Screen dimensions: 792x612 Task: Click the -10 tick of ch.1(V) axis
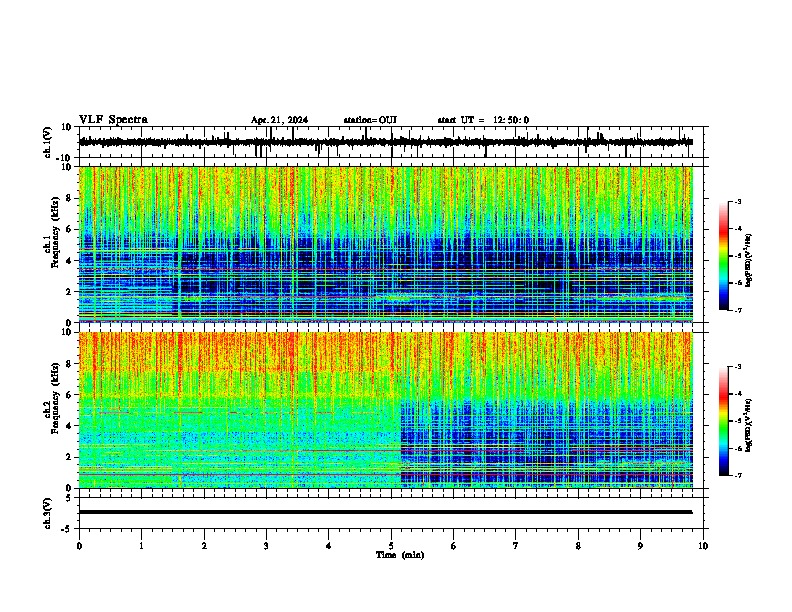[65, 158]
